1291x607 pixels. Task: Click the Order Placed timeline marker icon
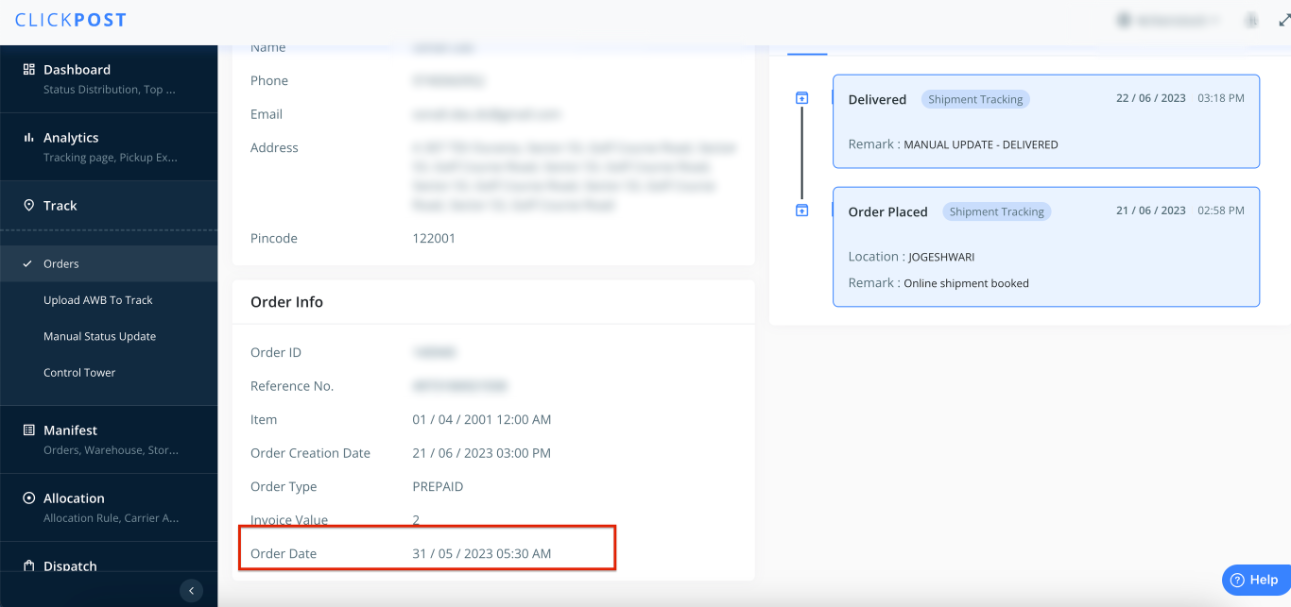(801, 211)
